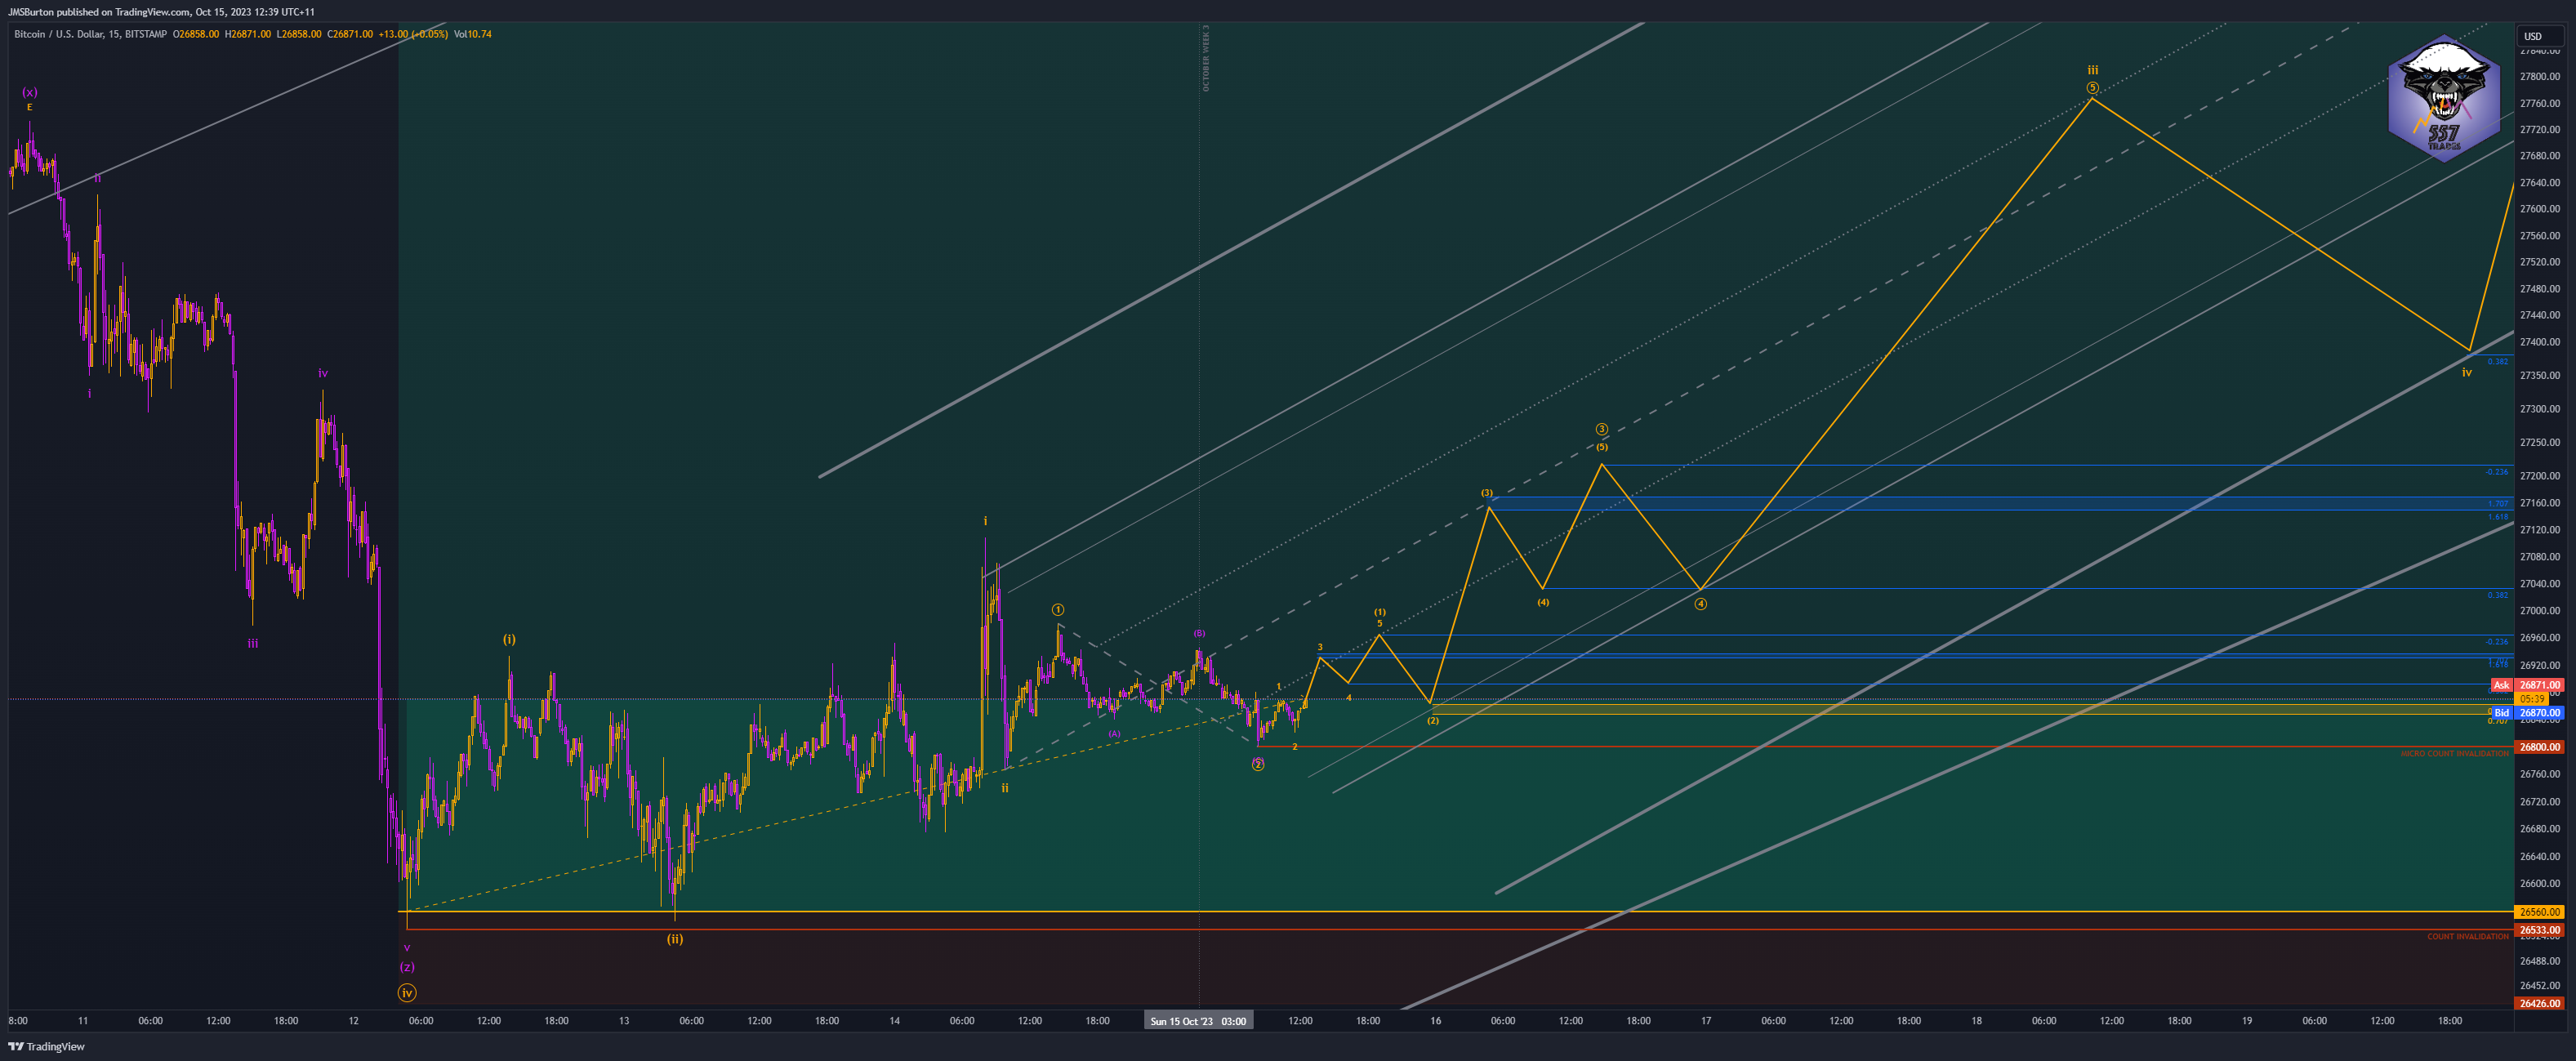The image size is (2576, 1061).
Task: Click the orange (i) wave label
Action: (509, 639)
